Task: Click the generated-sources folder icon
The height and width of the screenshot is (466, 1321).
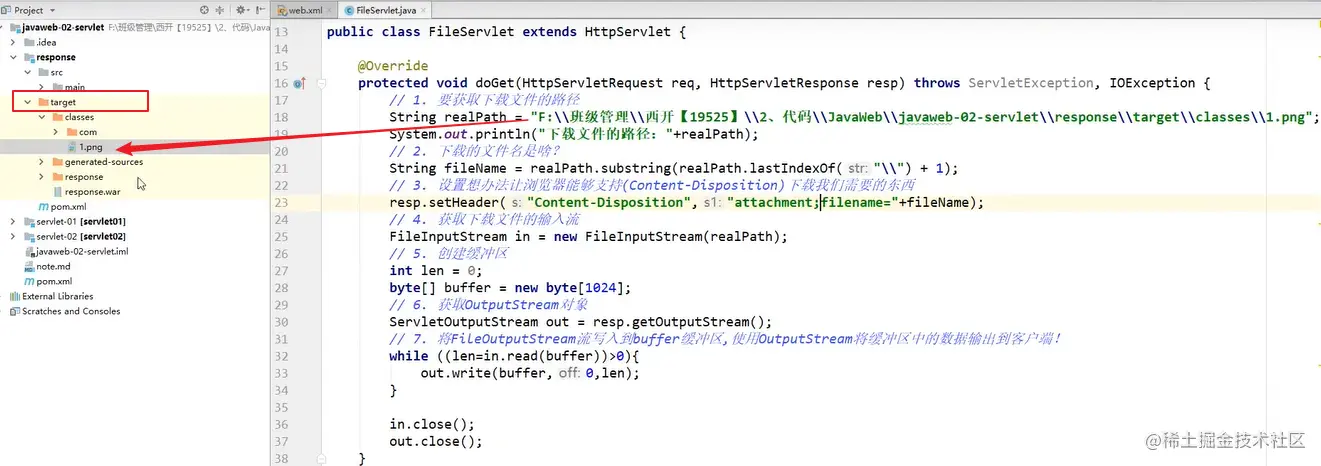Action: point(56,162)
